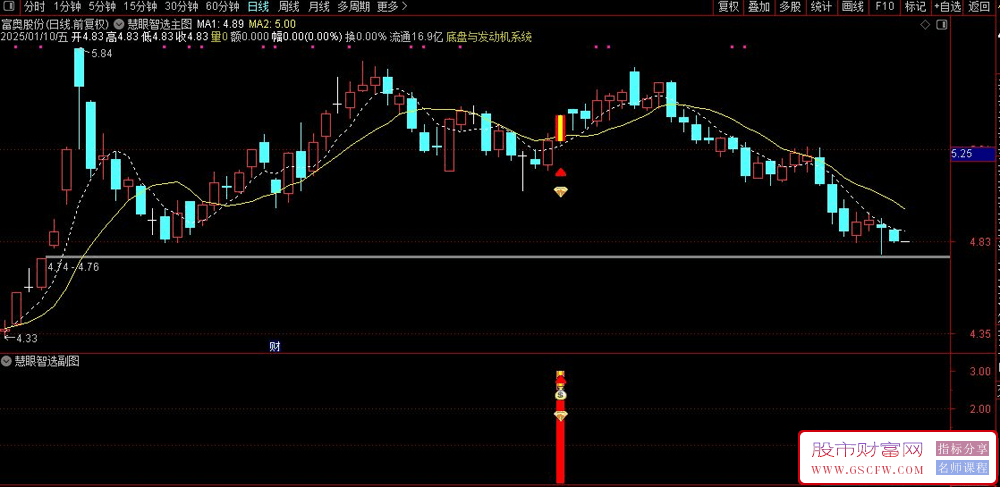Open F10 company info
Screen dimensions: 1000x487
(885, 7)
